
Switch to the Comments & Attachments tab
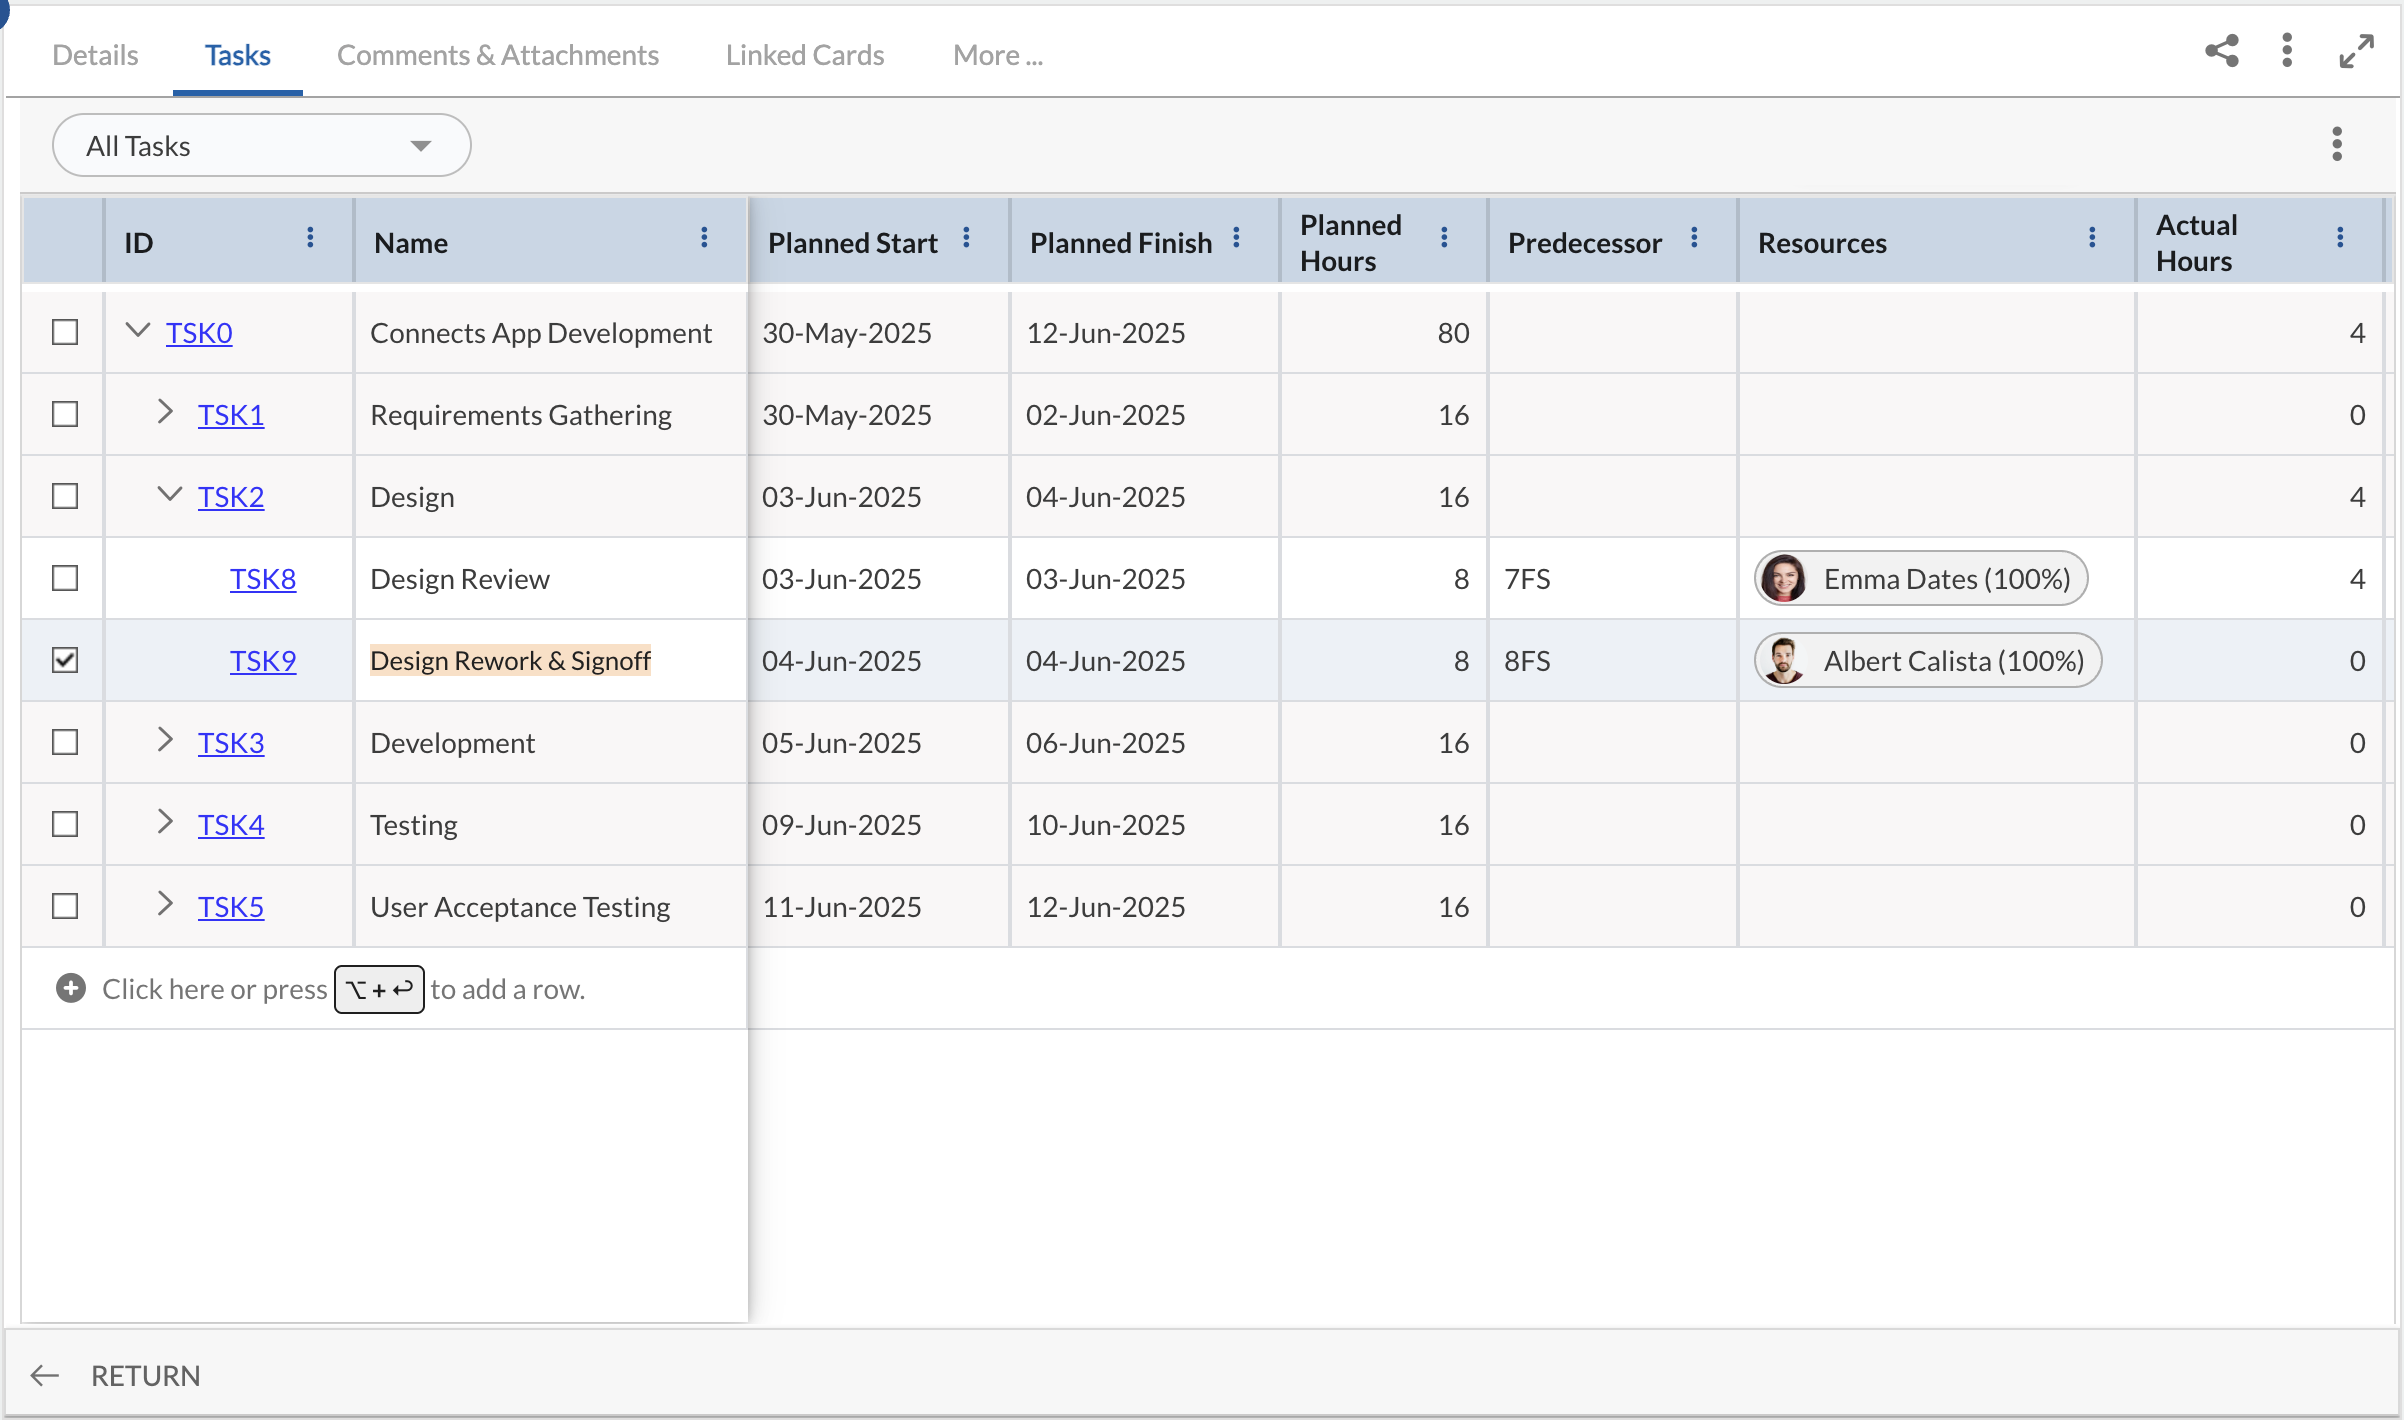coord(498,55)
